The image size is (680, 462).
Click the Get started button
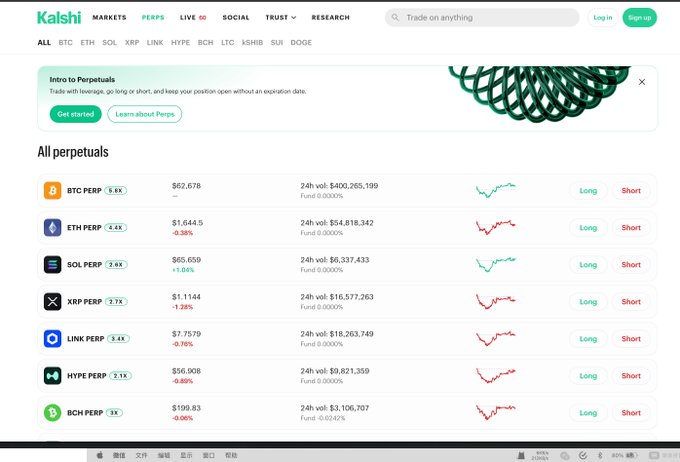(75, 114)
